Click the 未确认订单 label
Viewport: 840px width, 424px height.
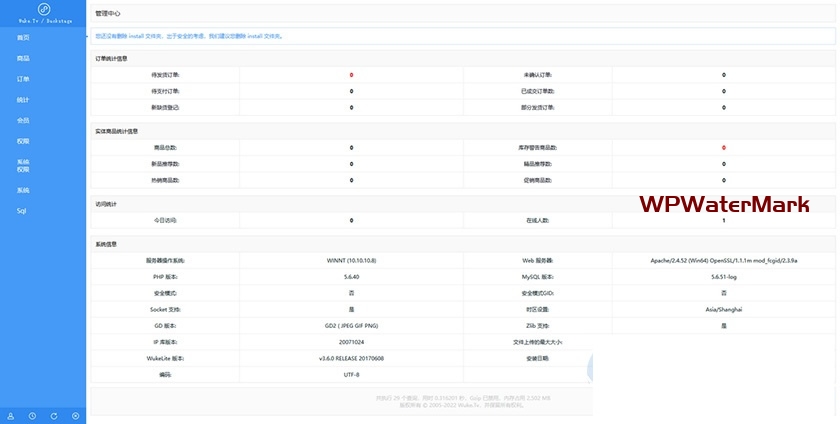pos(539,75)
